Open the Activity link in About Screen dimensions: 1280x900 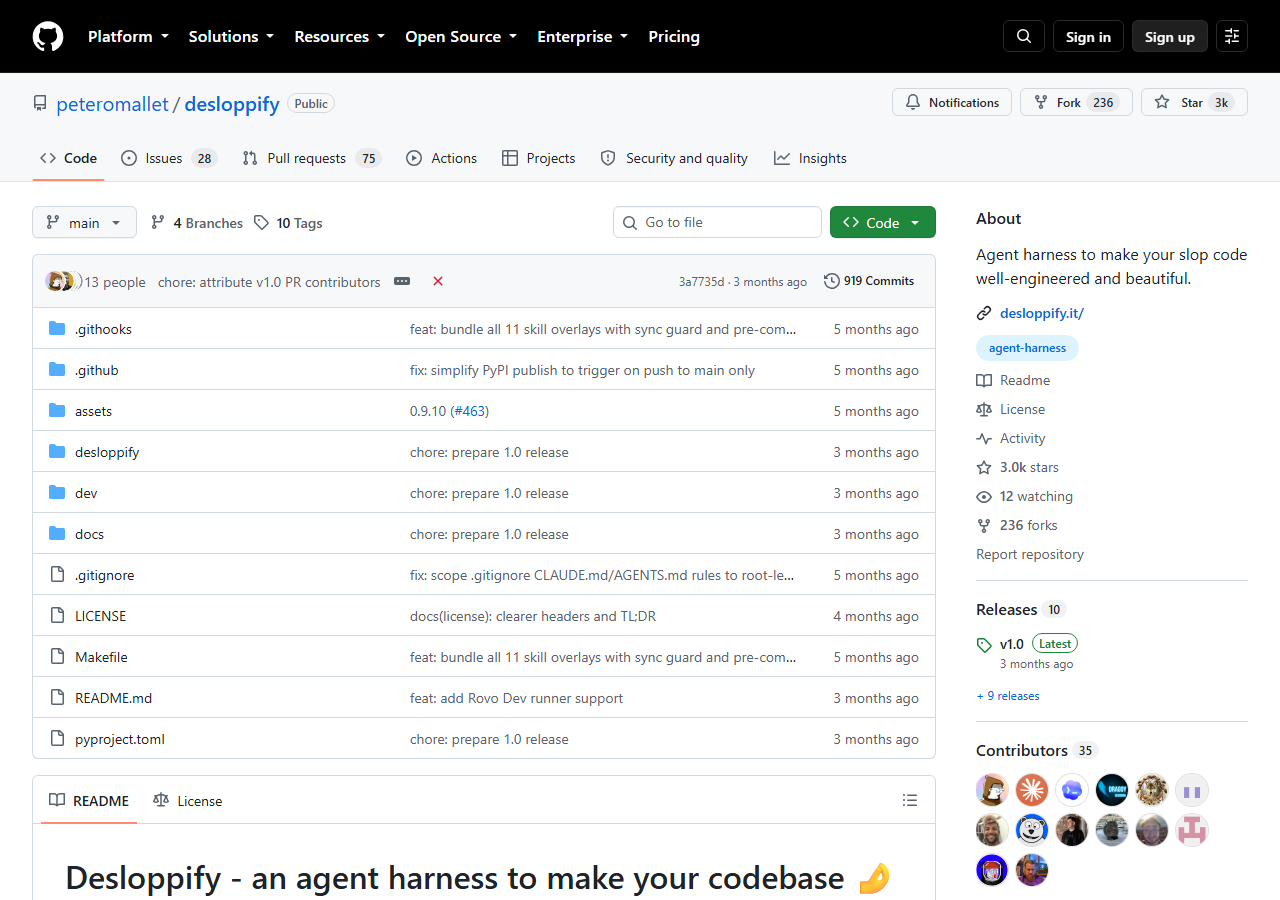pyautogui.click(x=1011, y=438)
